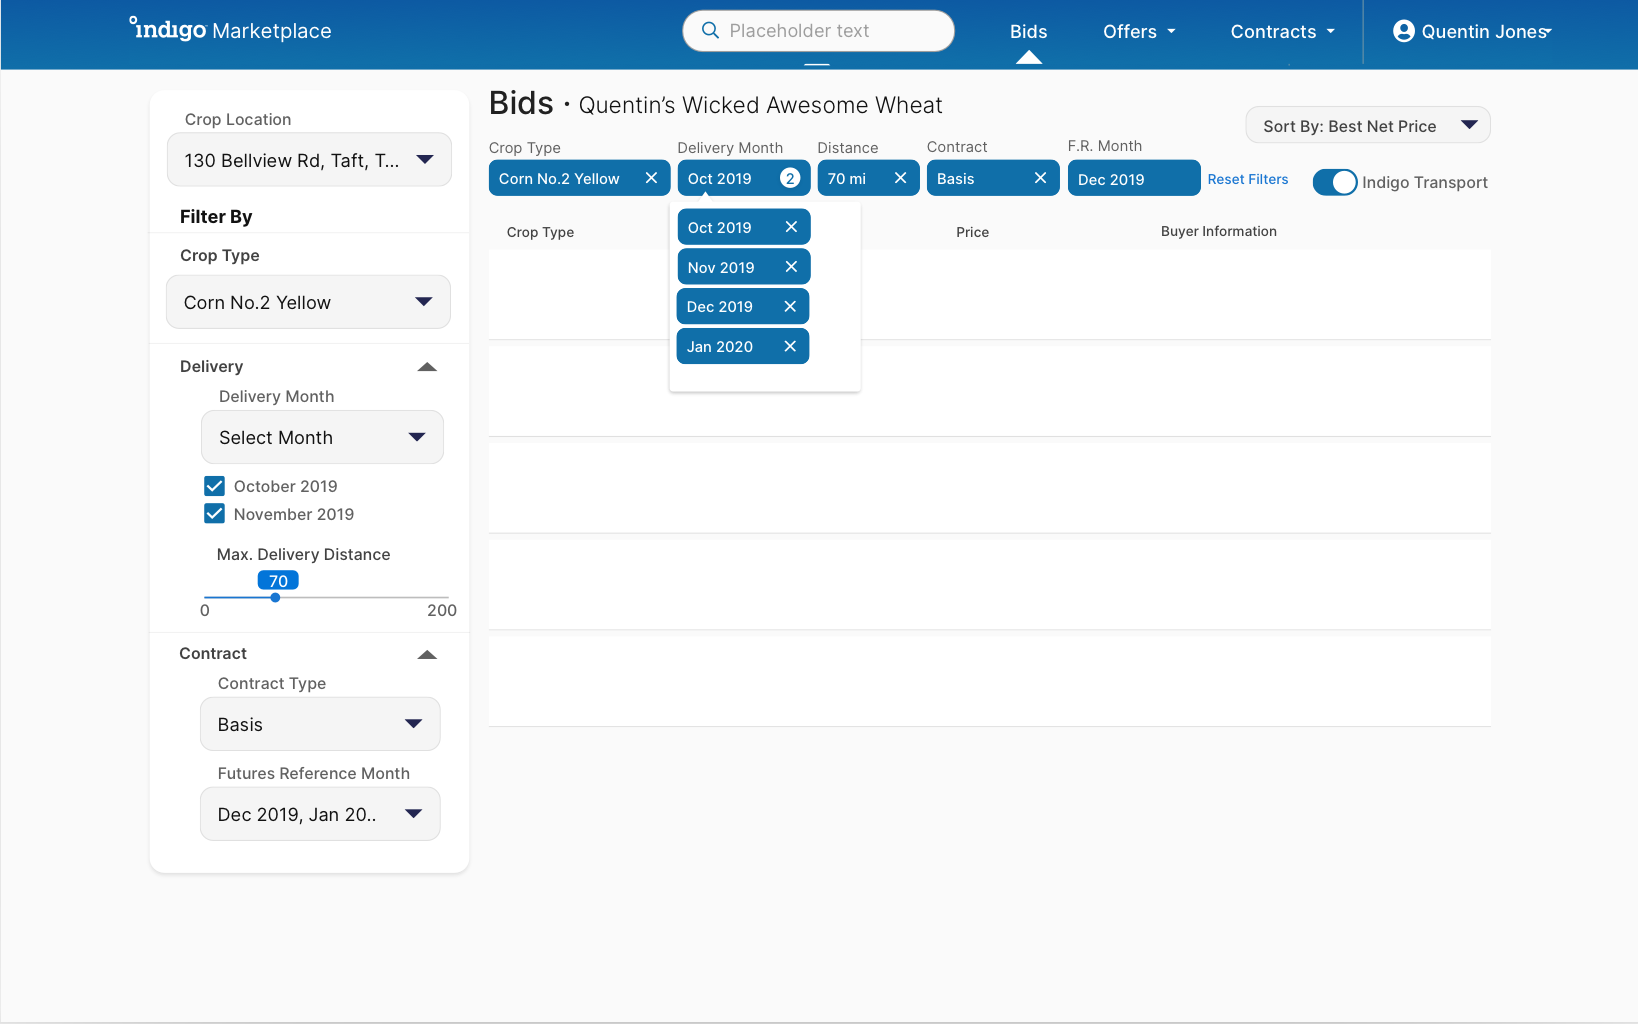Open the Offers menu
The height and width of the screenshot is (1024, 1638).
(1139, 31)
